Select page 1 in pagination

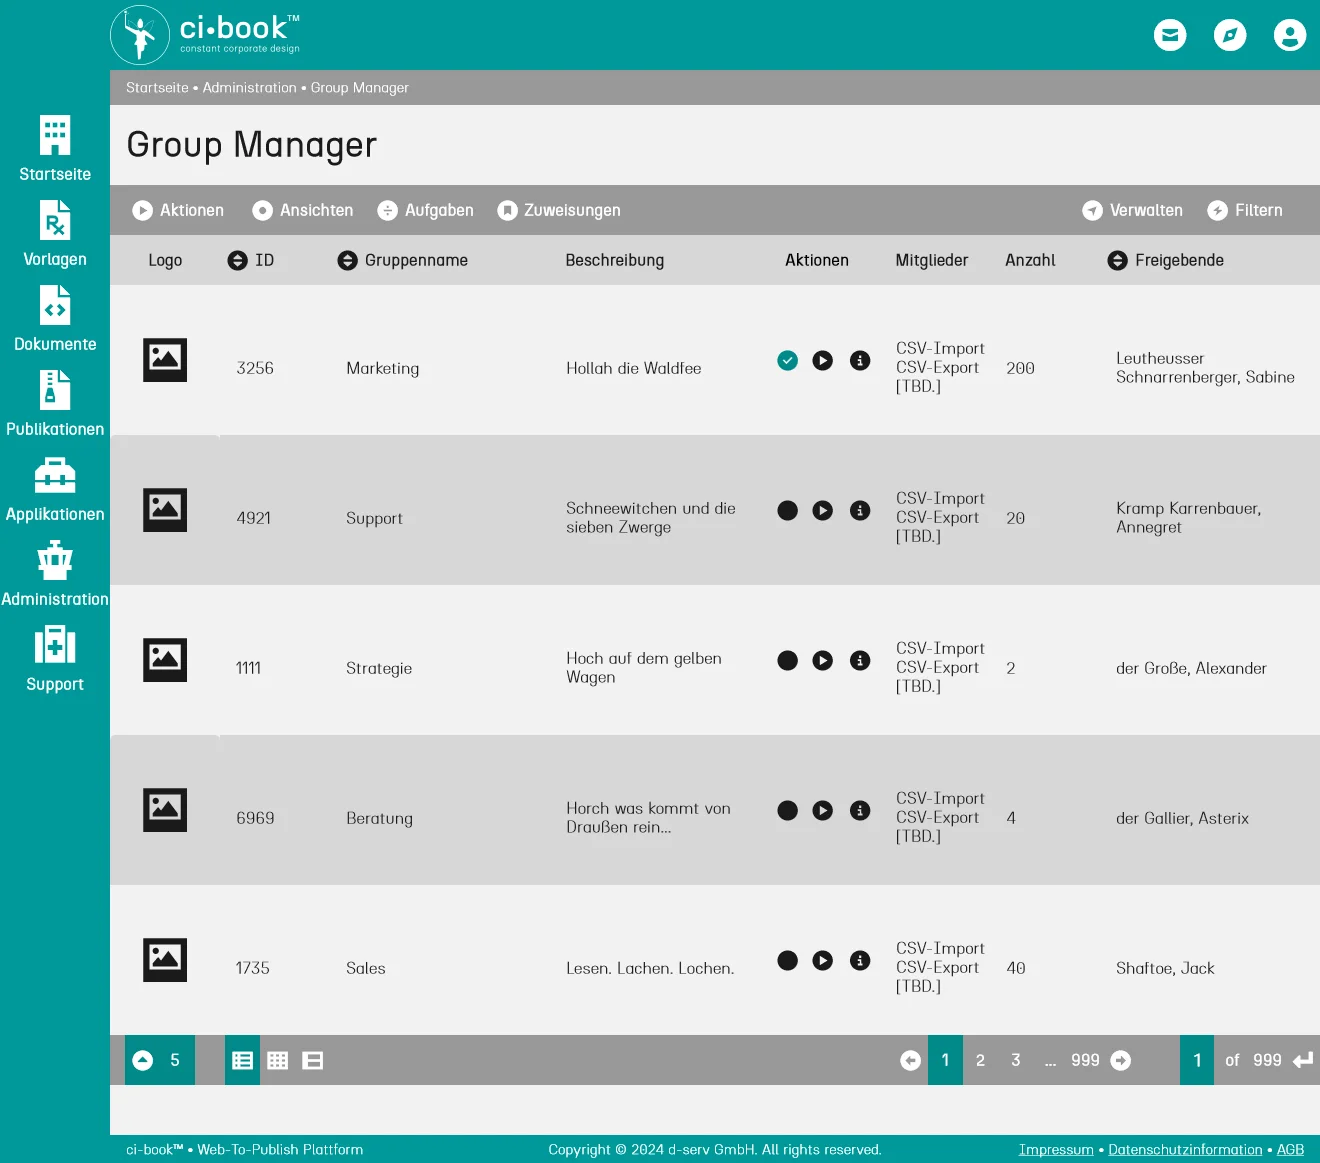click(x=945, y=1060)
